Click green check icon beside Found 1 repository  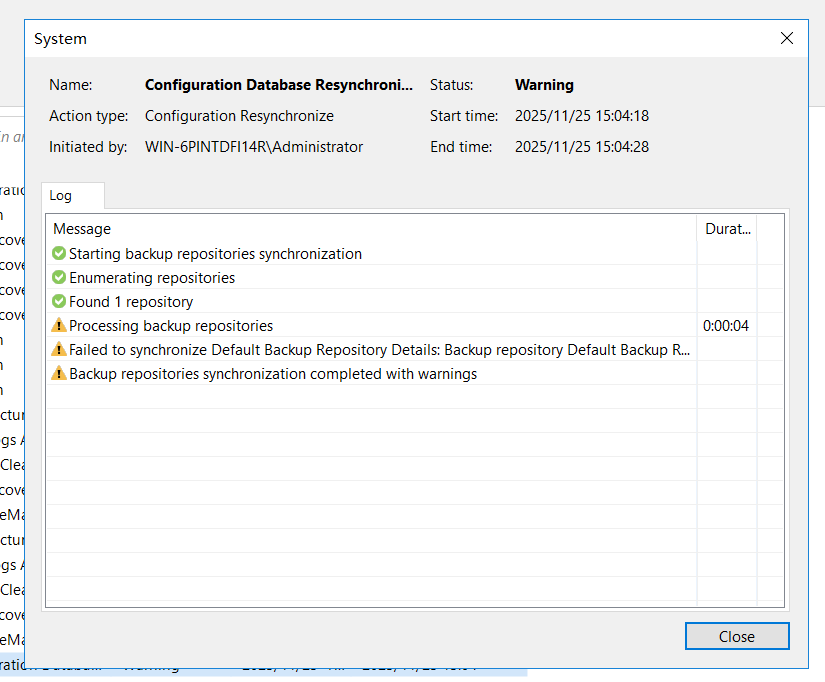pos(59,302)
